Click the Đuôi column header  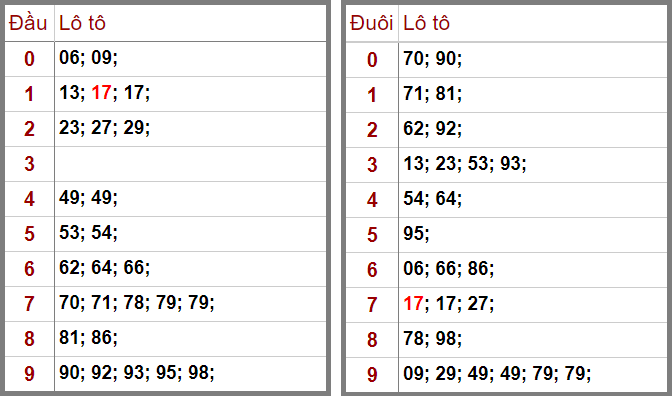coord(372,23)
